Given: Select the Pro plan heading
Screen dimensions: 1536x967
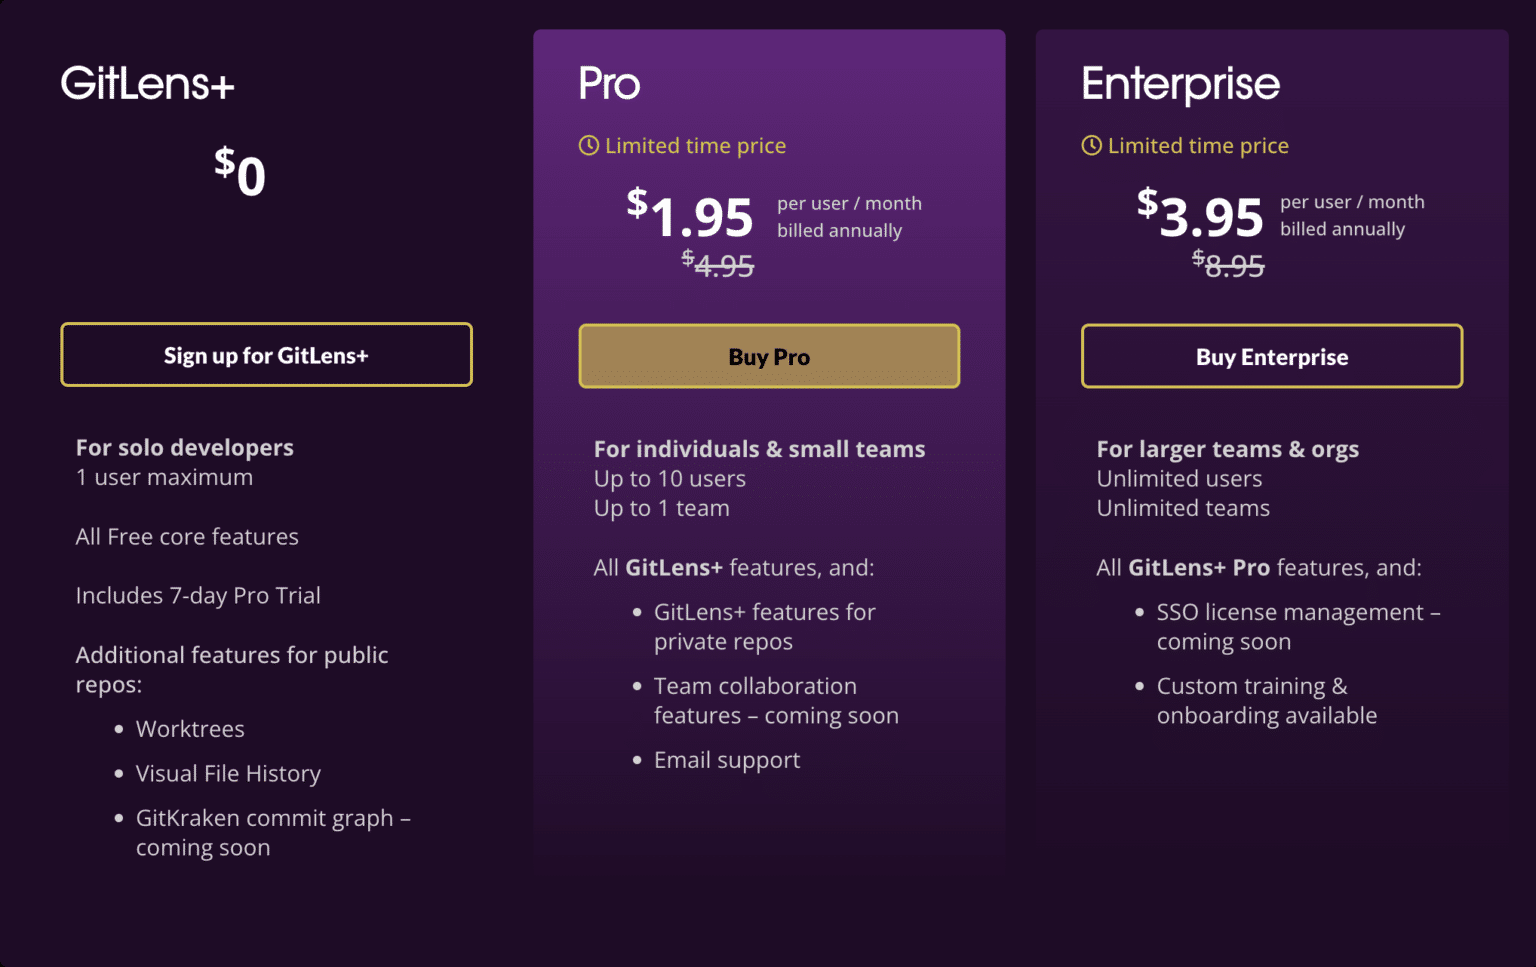Looking at the screenshot, I should tap(608, 85).
